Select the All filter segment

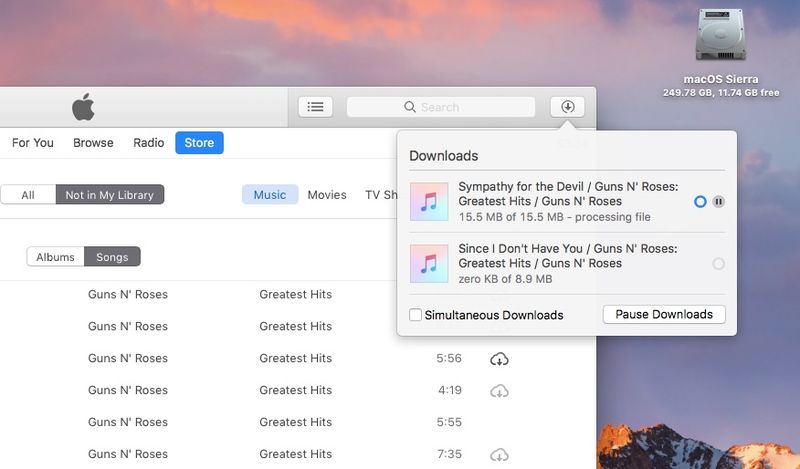tap(28, 194)
